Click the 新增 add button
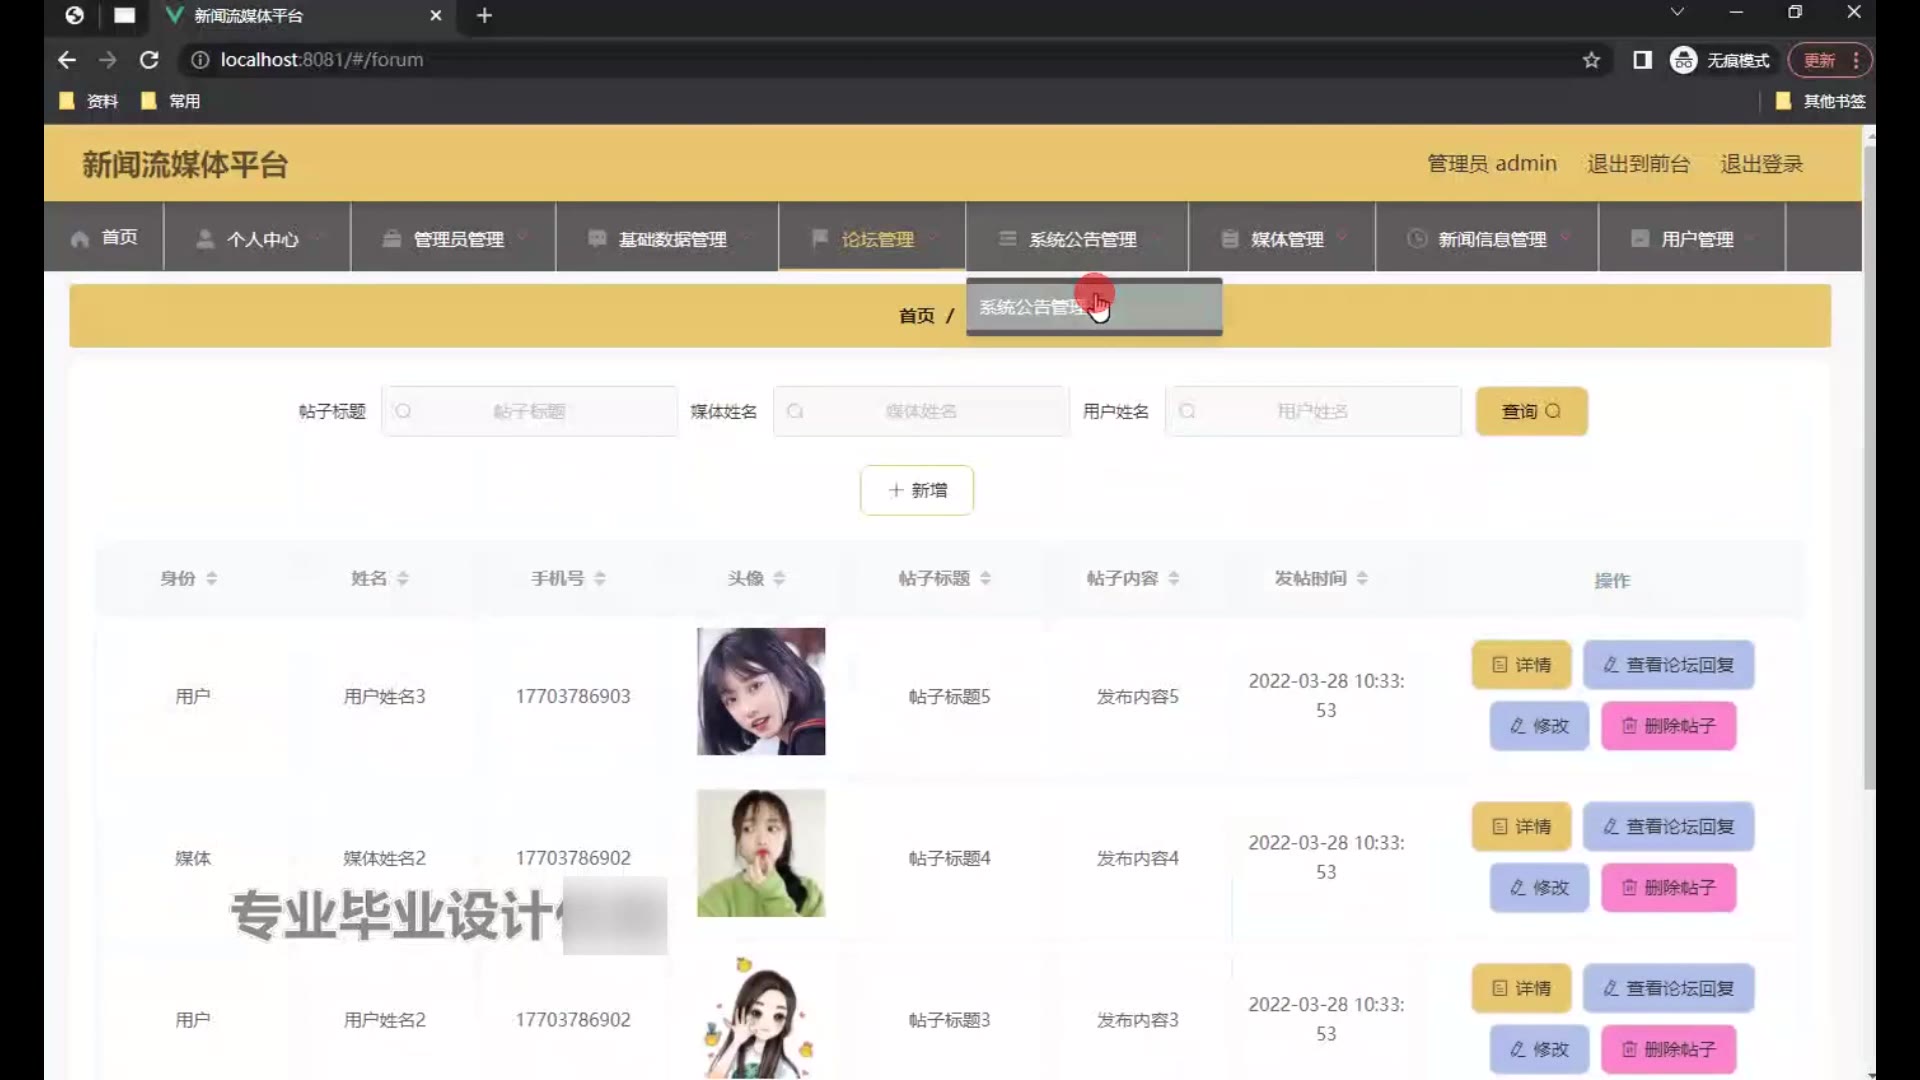The image size is (1920, 1080). tap(916, 490)
